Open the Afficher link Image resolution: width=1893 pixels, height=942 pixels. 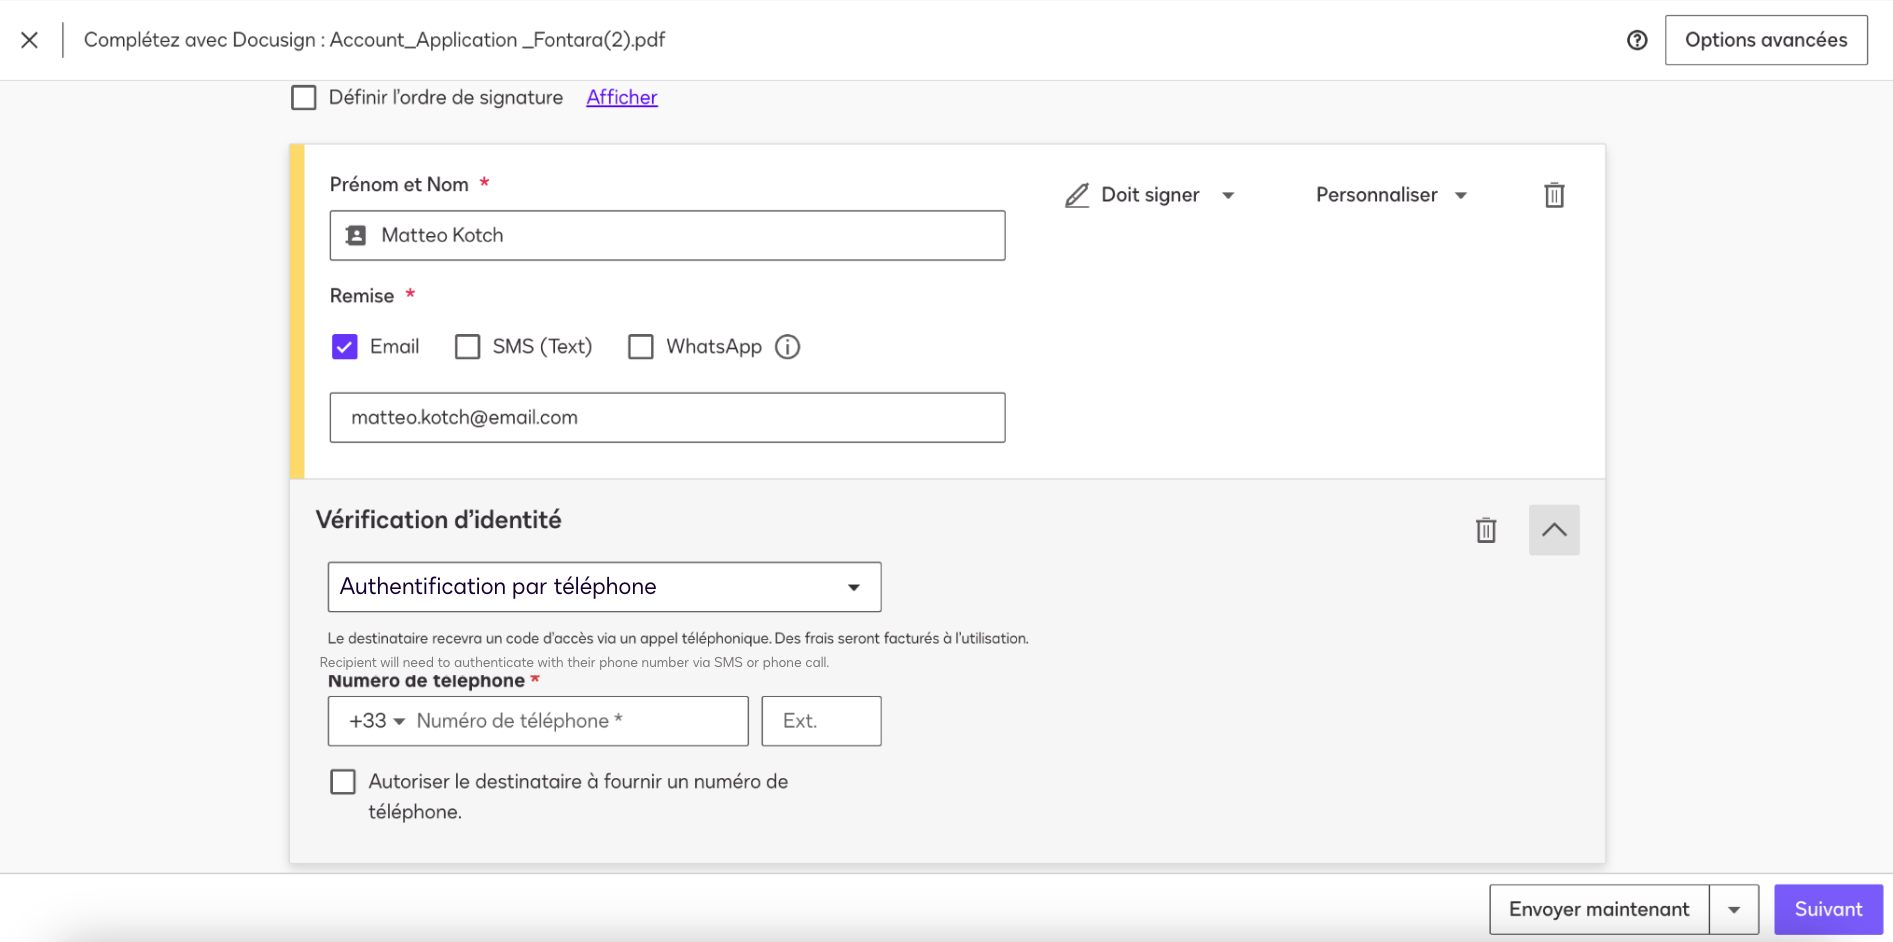pos(622,98)
